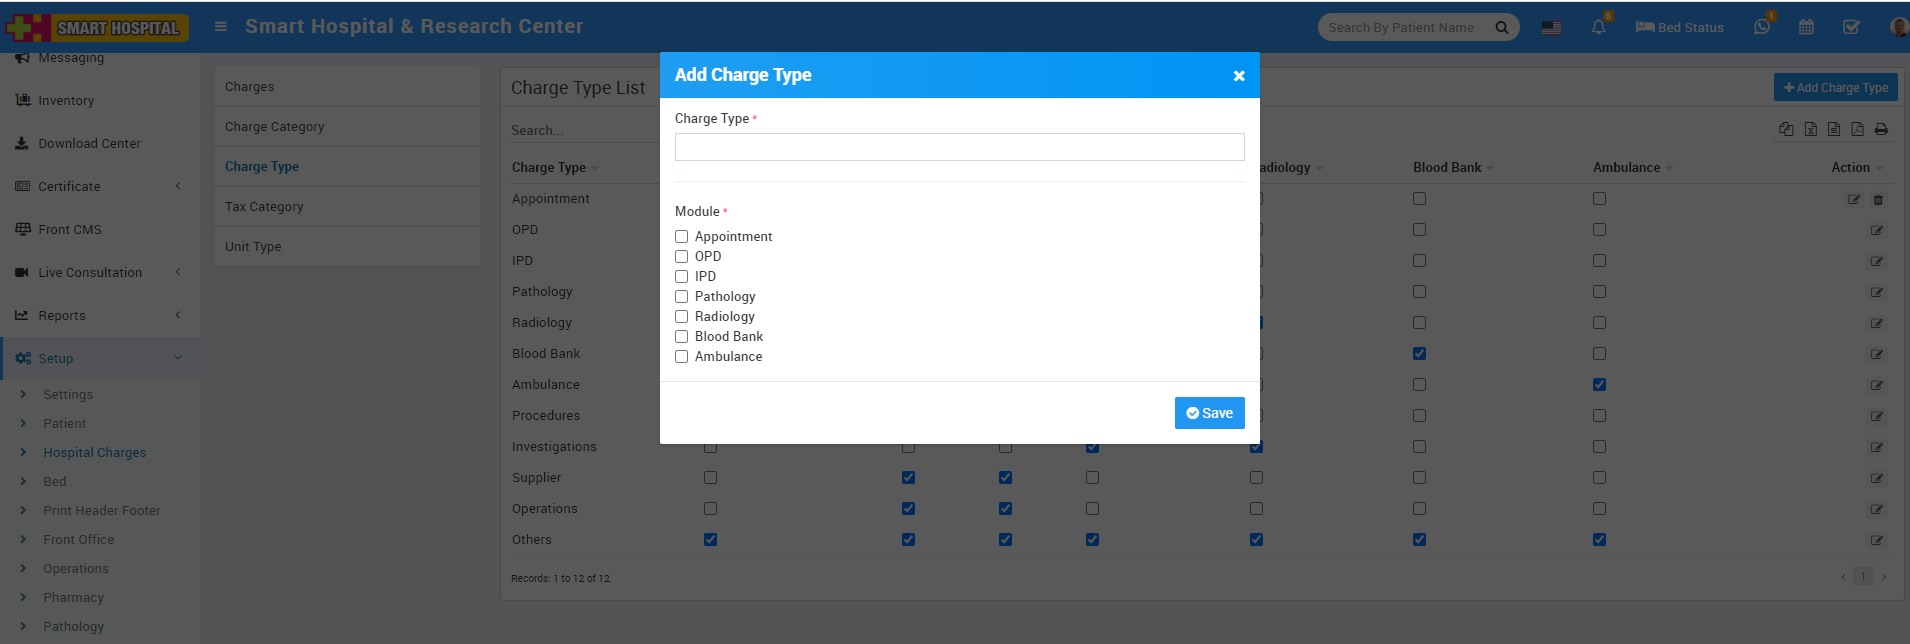1910x644 pixels.
Task: Open the Charge Category menu item
Action: tap(347, 127)
